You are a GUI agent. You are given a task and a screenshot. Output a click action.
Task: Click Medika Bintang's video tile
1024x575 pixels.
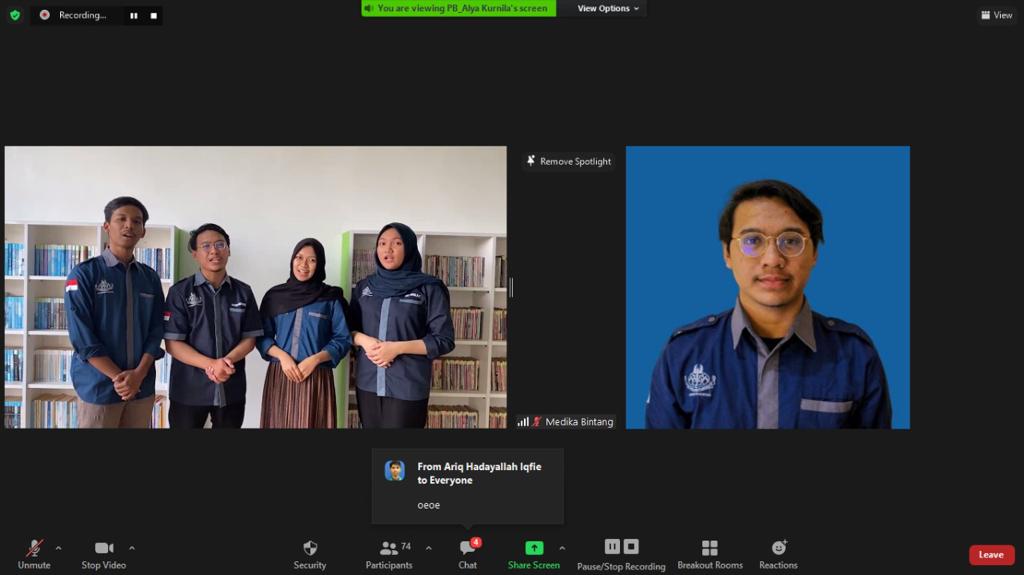(x=767, y=287)
